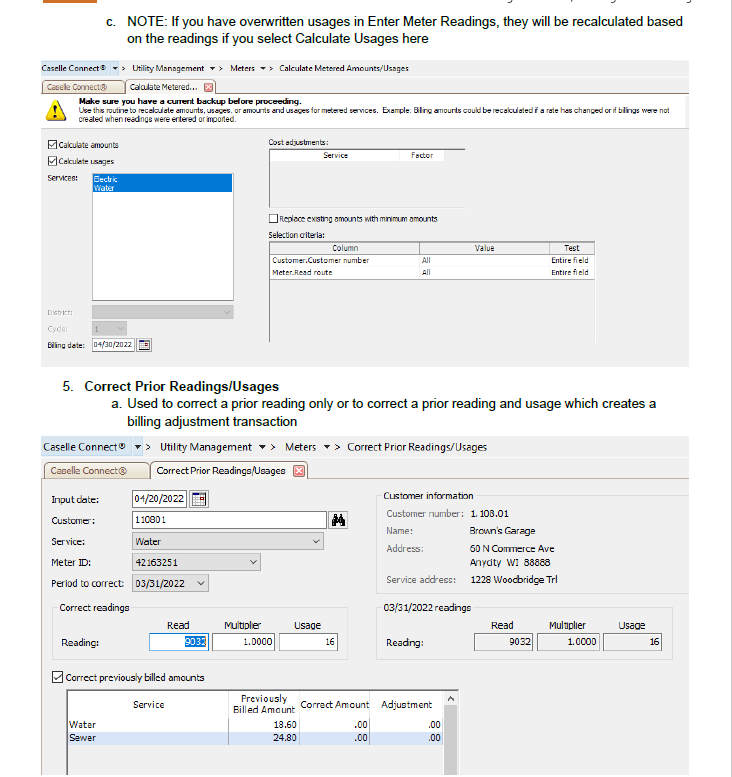
Task: Open Period to correct dropdown 03/31/2022
Action: pyautogui.click(x=170, y=583)
